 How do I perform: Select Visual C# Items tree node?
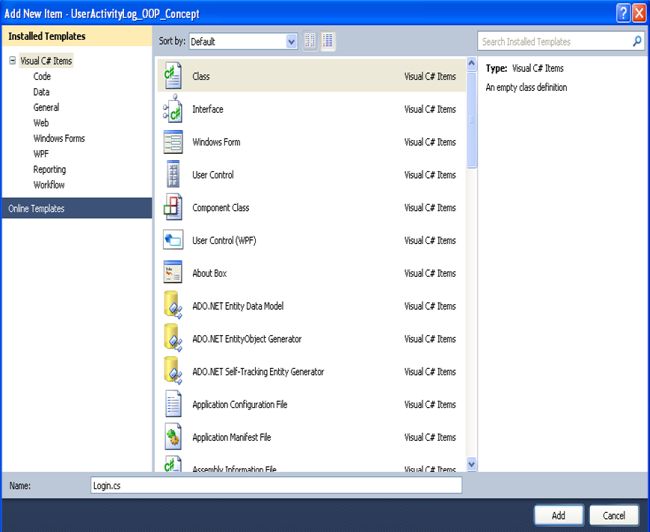pyautogui.click(x=46, y=61)
